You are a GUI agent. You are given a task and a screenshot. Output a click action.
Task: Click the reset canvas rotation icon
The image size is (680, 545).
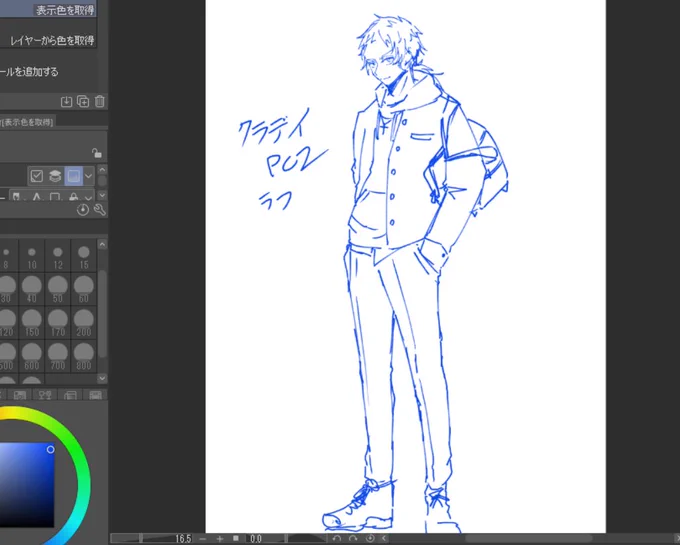point(370,538)
